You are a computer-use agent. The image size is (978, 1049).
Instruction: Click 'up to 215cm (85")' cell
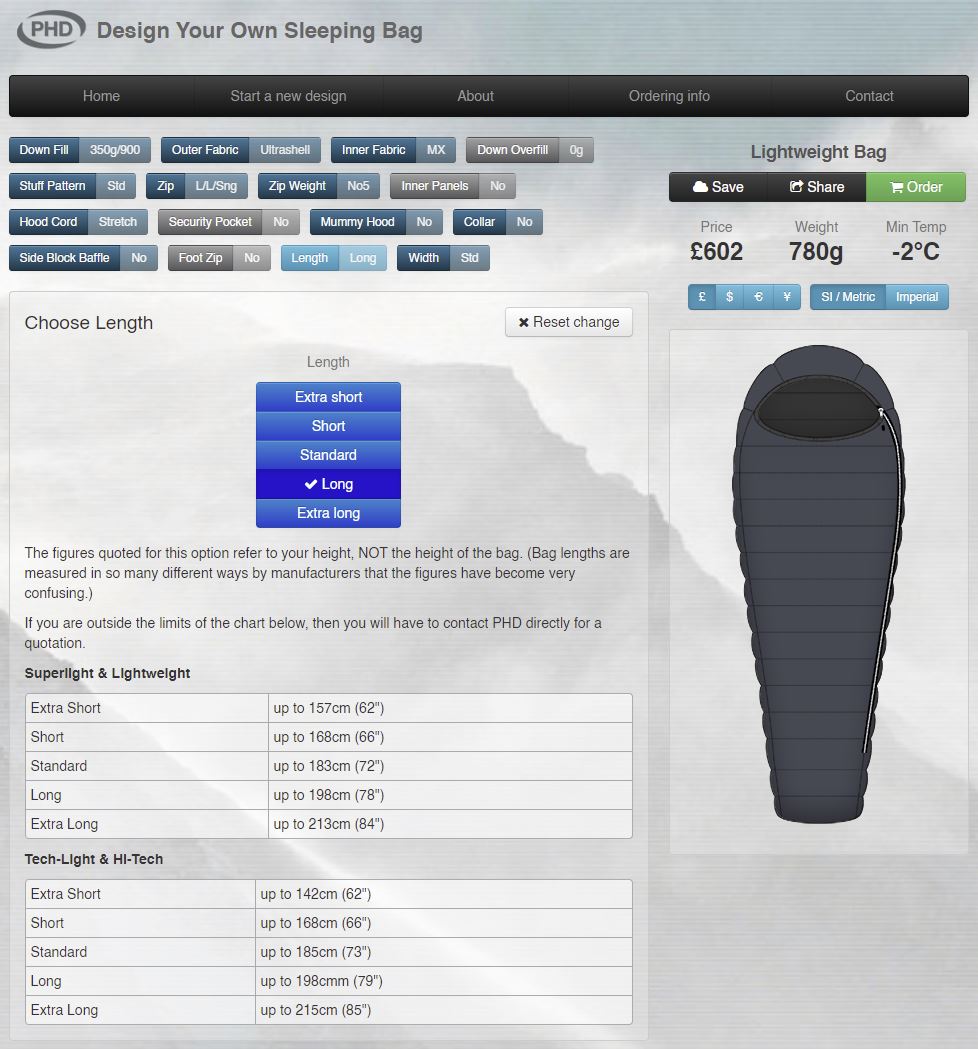[x=444, y=1010]
